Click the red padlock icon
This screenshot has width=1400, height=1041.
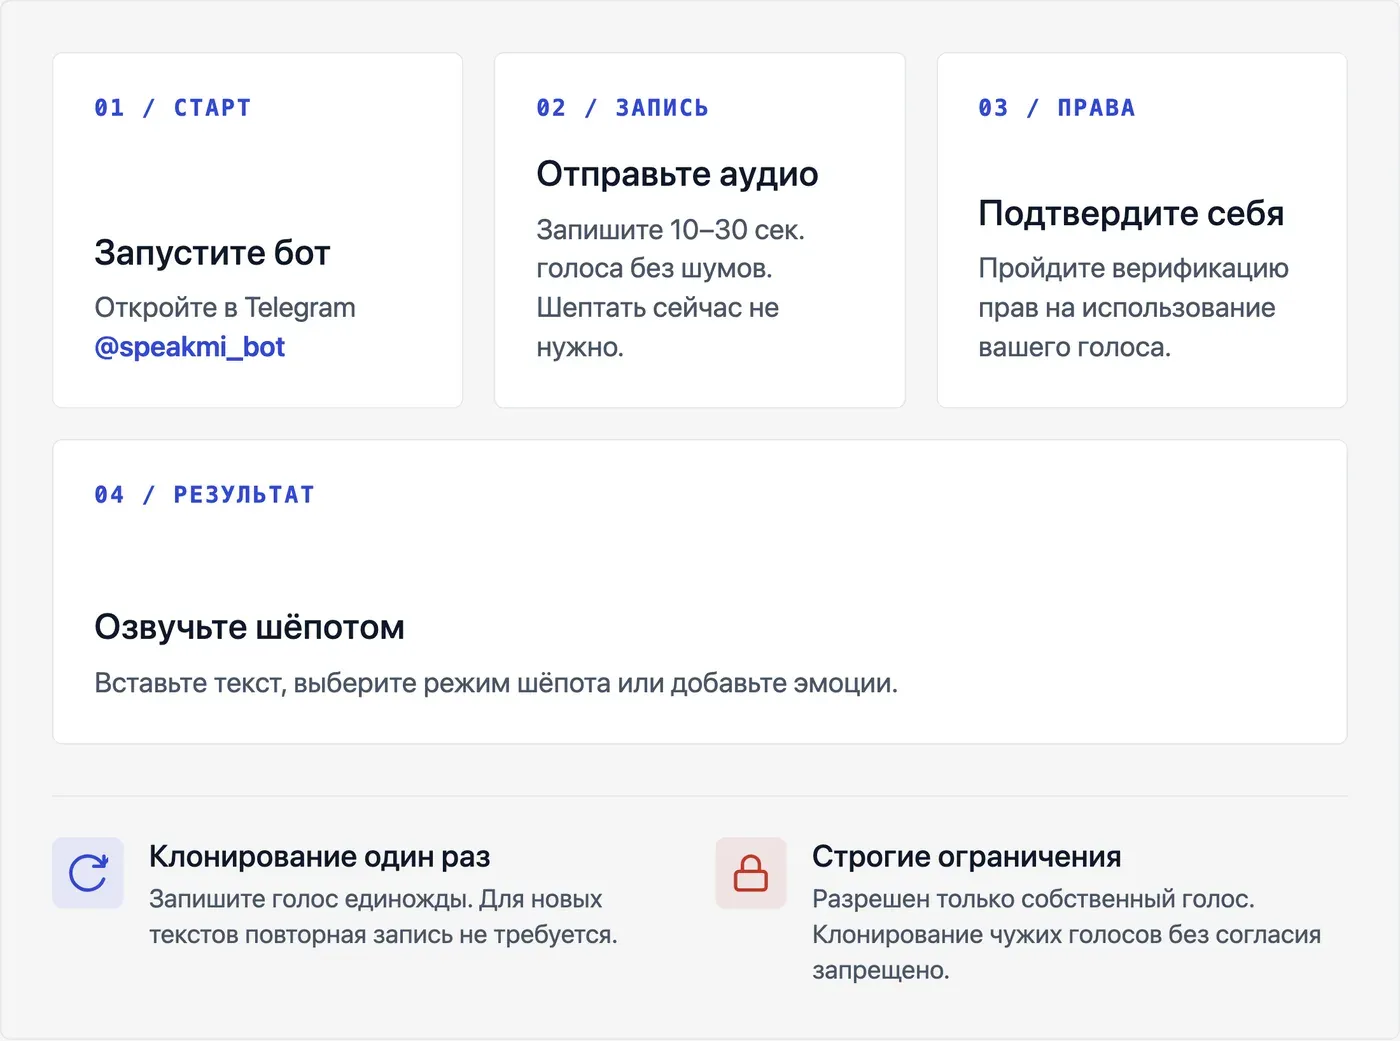click(751, 873)
